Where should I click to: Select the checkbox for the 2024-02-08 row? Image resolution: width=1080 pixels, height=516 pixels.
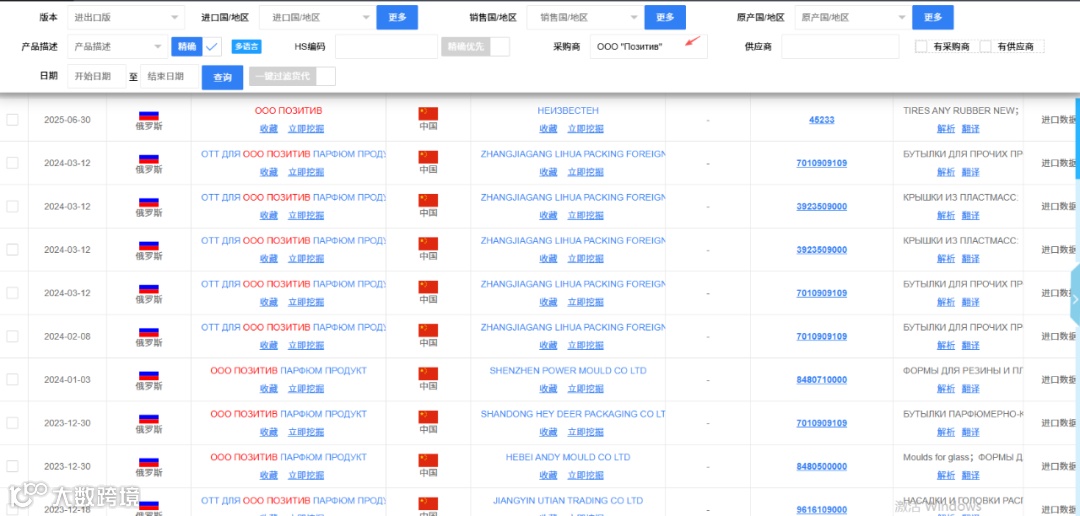point(12,336)
